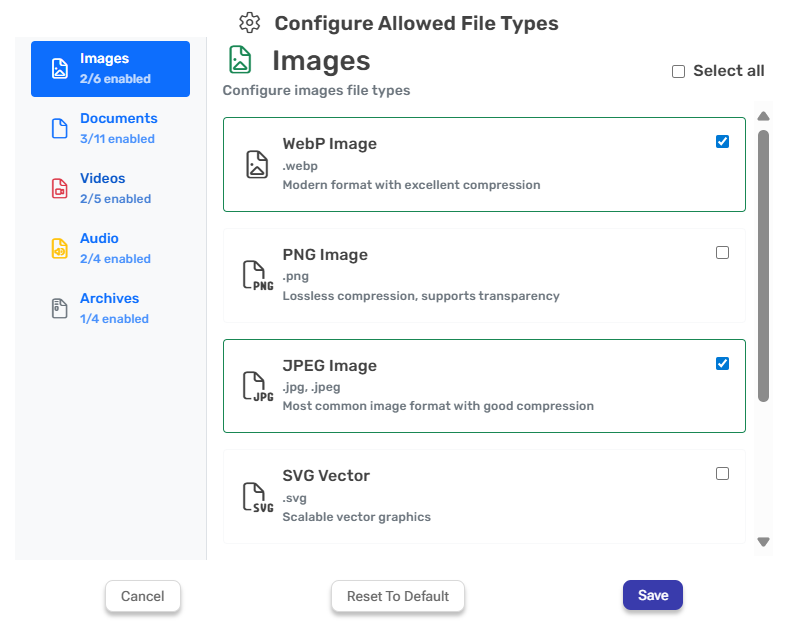Switch to the Documents category tab
Viewport: 793px width, 623px height.
pyautogui.click(x=118, y=128)
